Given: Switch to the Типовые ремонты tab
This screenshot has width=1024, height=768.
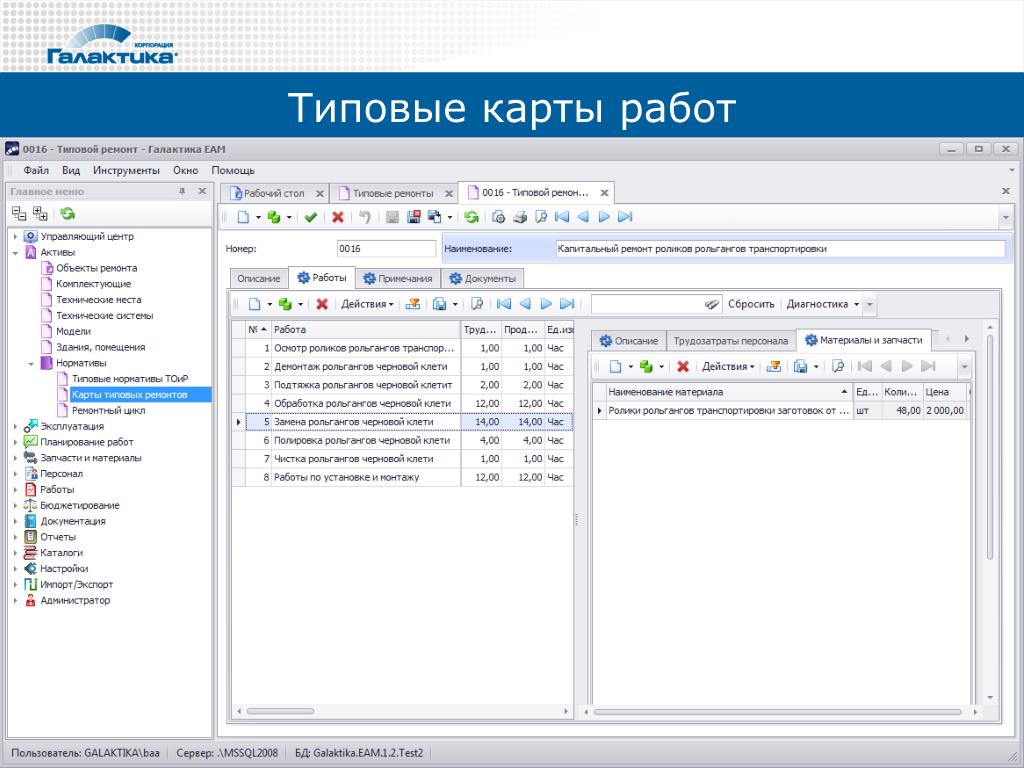Looking at the screenshot, I should [393, 193].
